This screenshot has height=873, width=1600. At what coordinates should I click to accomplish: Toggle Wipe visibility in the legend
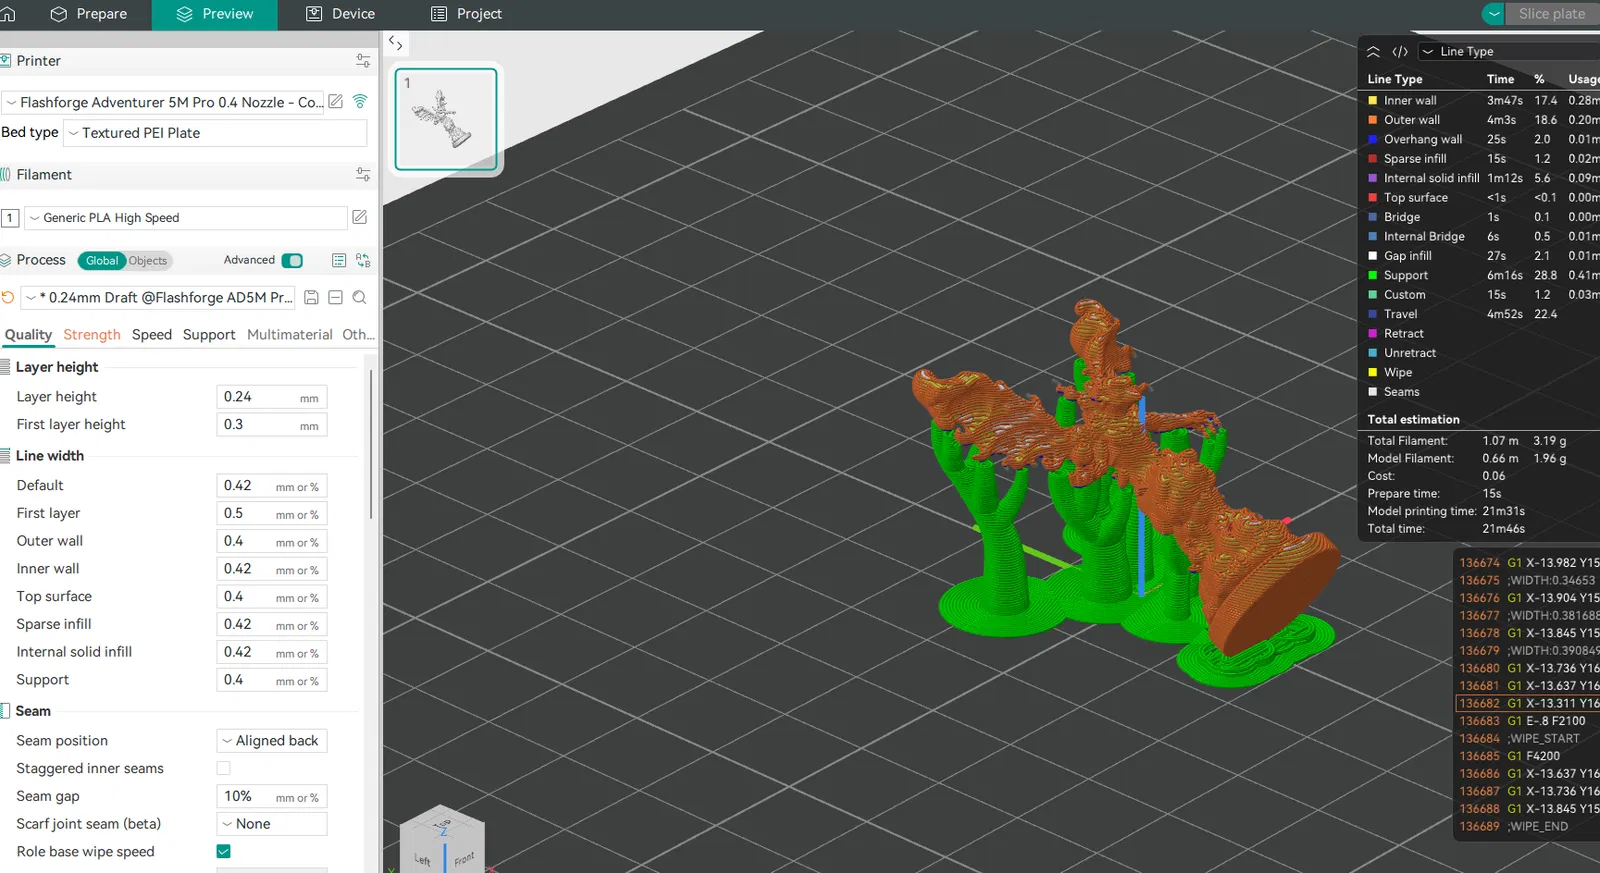click(x=1373, y=372)
